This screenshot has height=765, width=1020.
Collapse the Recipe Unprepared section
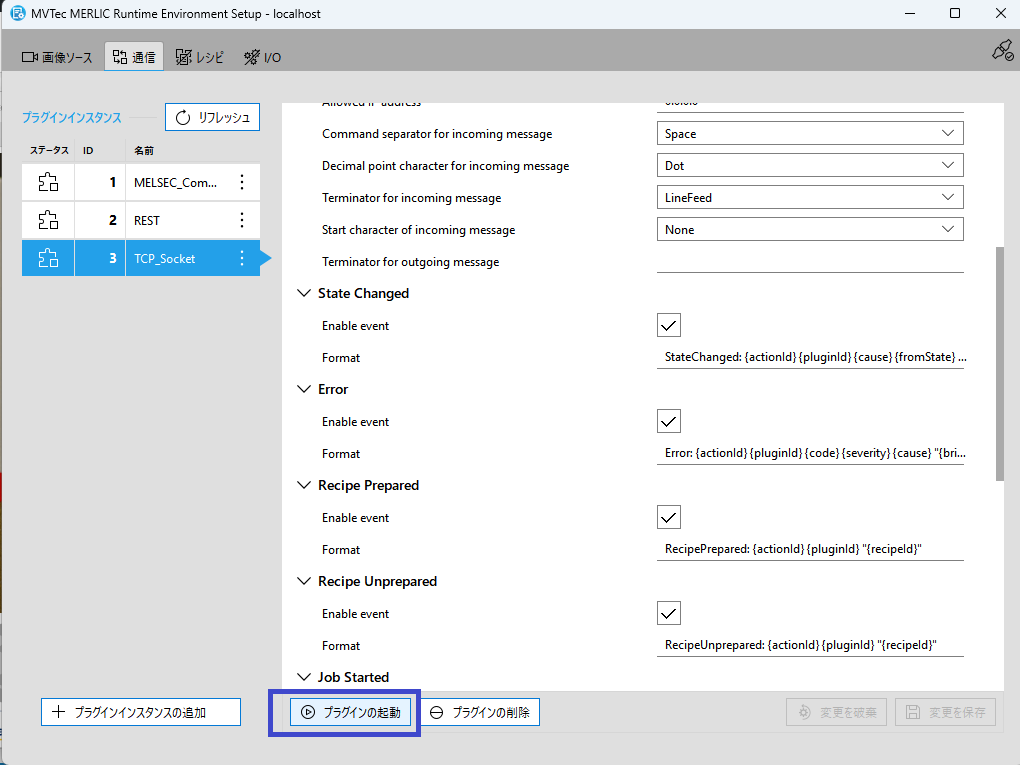(x=304, y=581)
